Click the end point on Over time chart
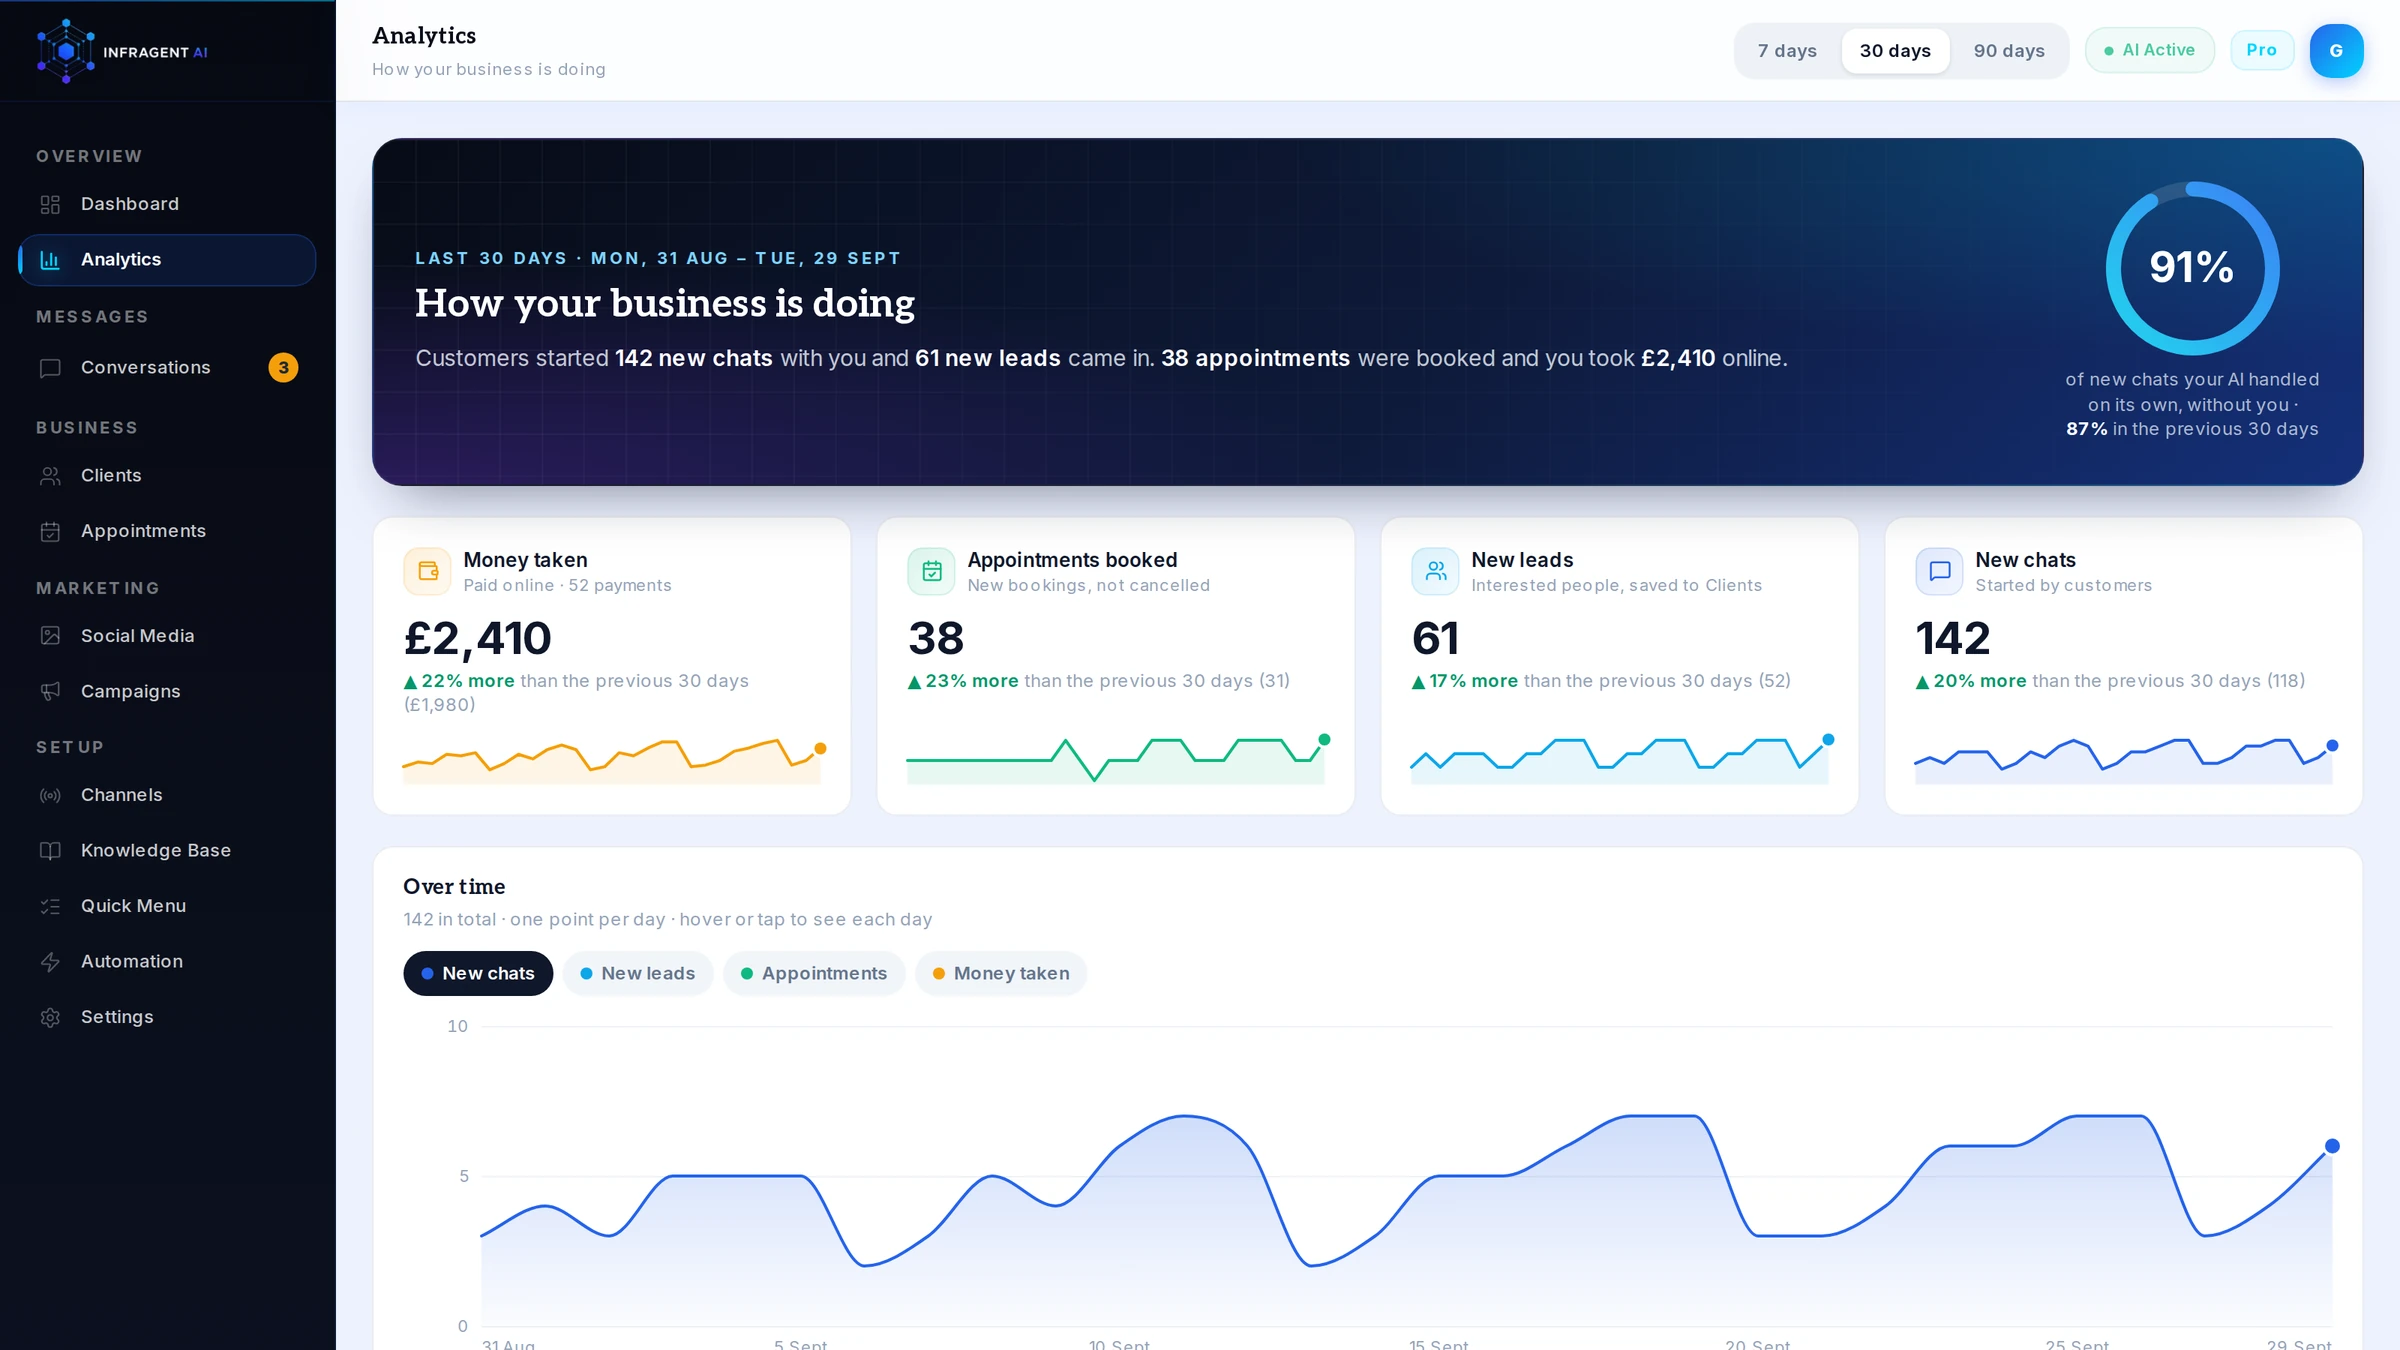 click(x=2332, y=1146)
